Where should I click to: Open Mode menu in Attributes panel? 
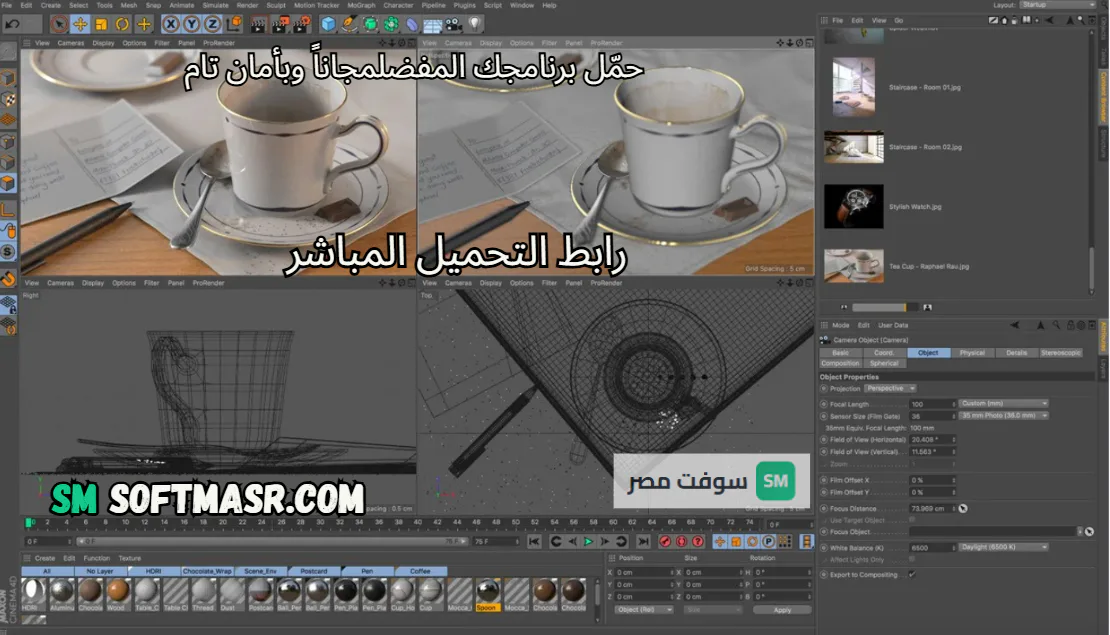pyautogui.click(x=841, y=326)
